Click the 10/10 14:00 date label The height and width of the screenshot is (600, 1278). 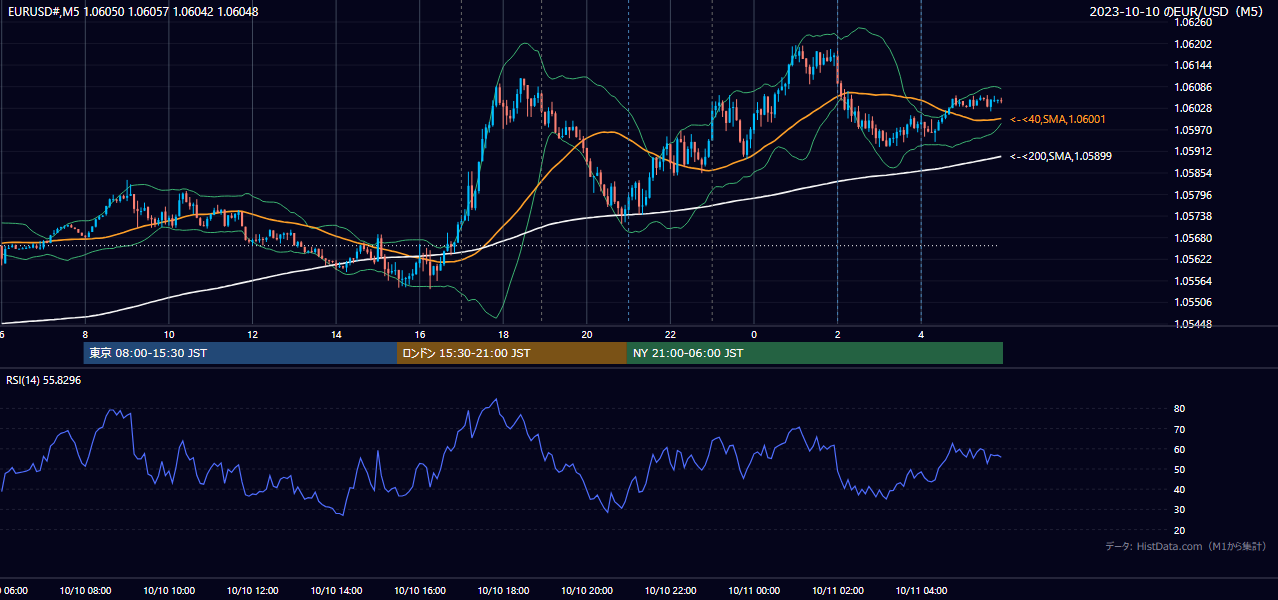(336, 591)
